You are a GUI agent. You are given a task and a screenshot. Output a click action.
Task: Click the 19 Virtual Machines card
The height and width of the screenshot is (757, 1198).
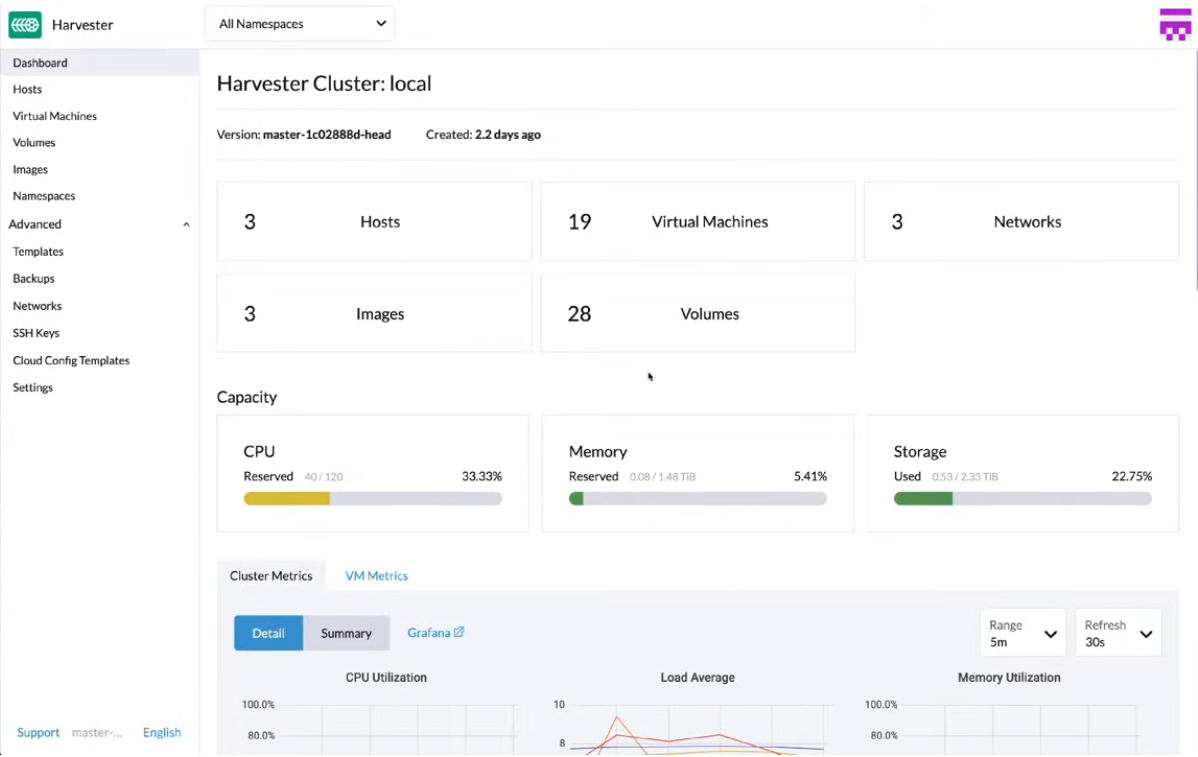698,222
